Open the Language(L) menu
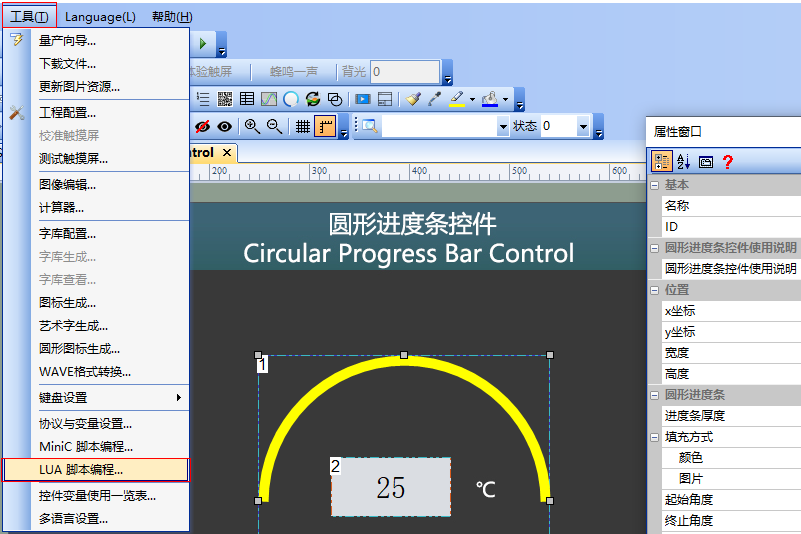This screenshot has width=801, height=534. [100, 17]
